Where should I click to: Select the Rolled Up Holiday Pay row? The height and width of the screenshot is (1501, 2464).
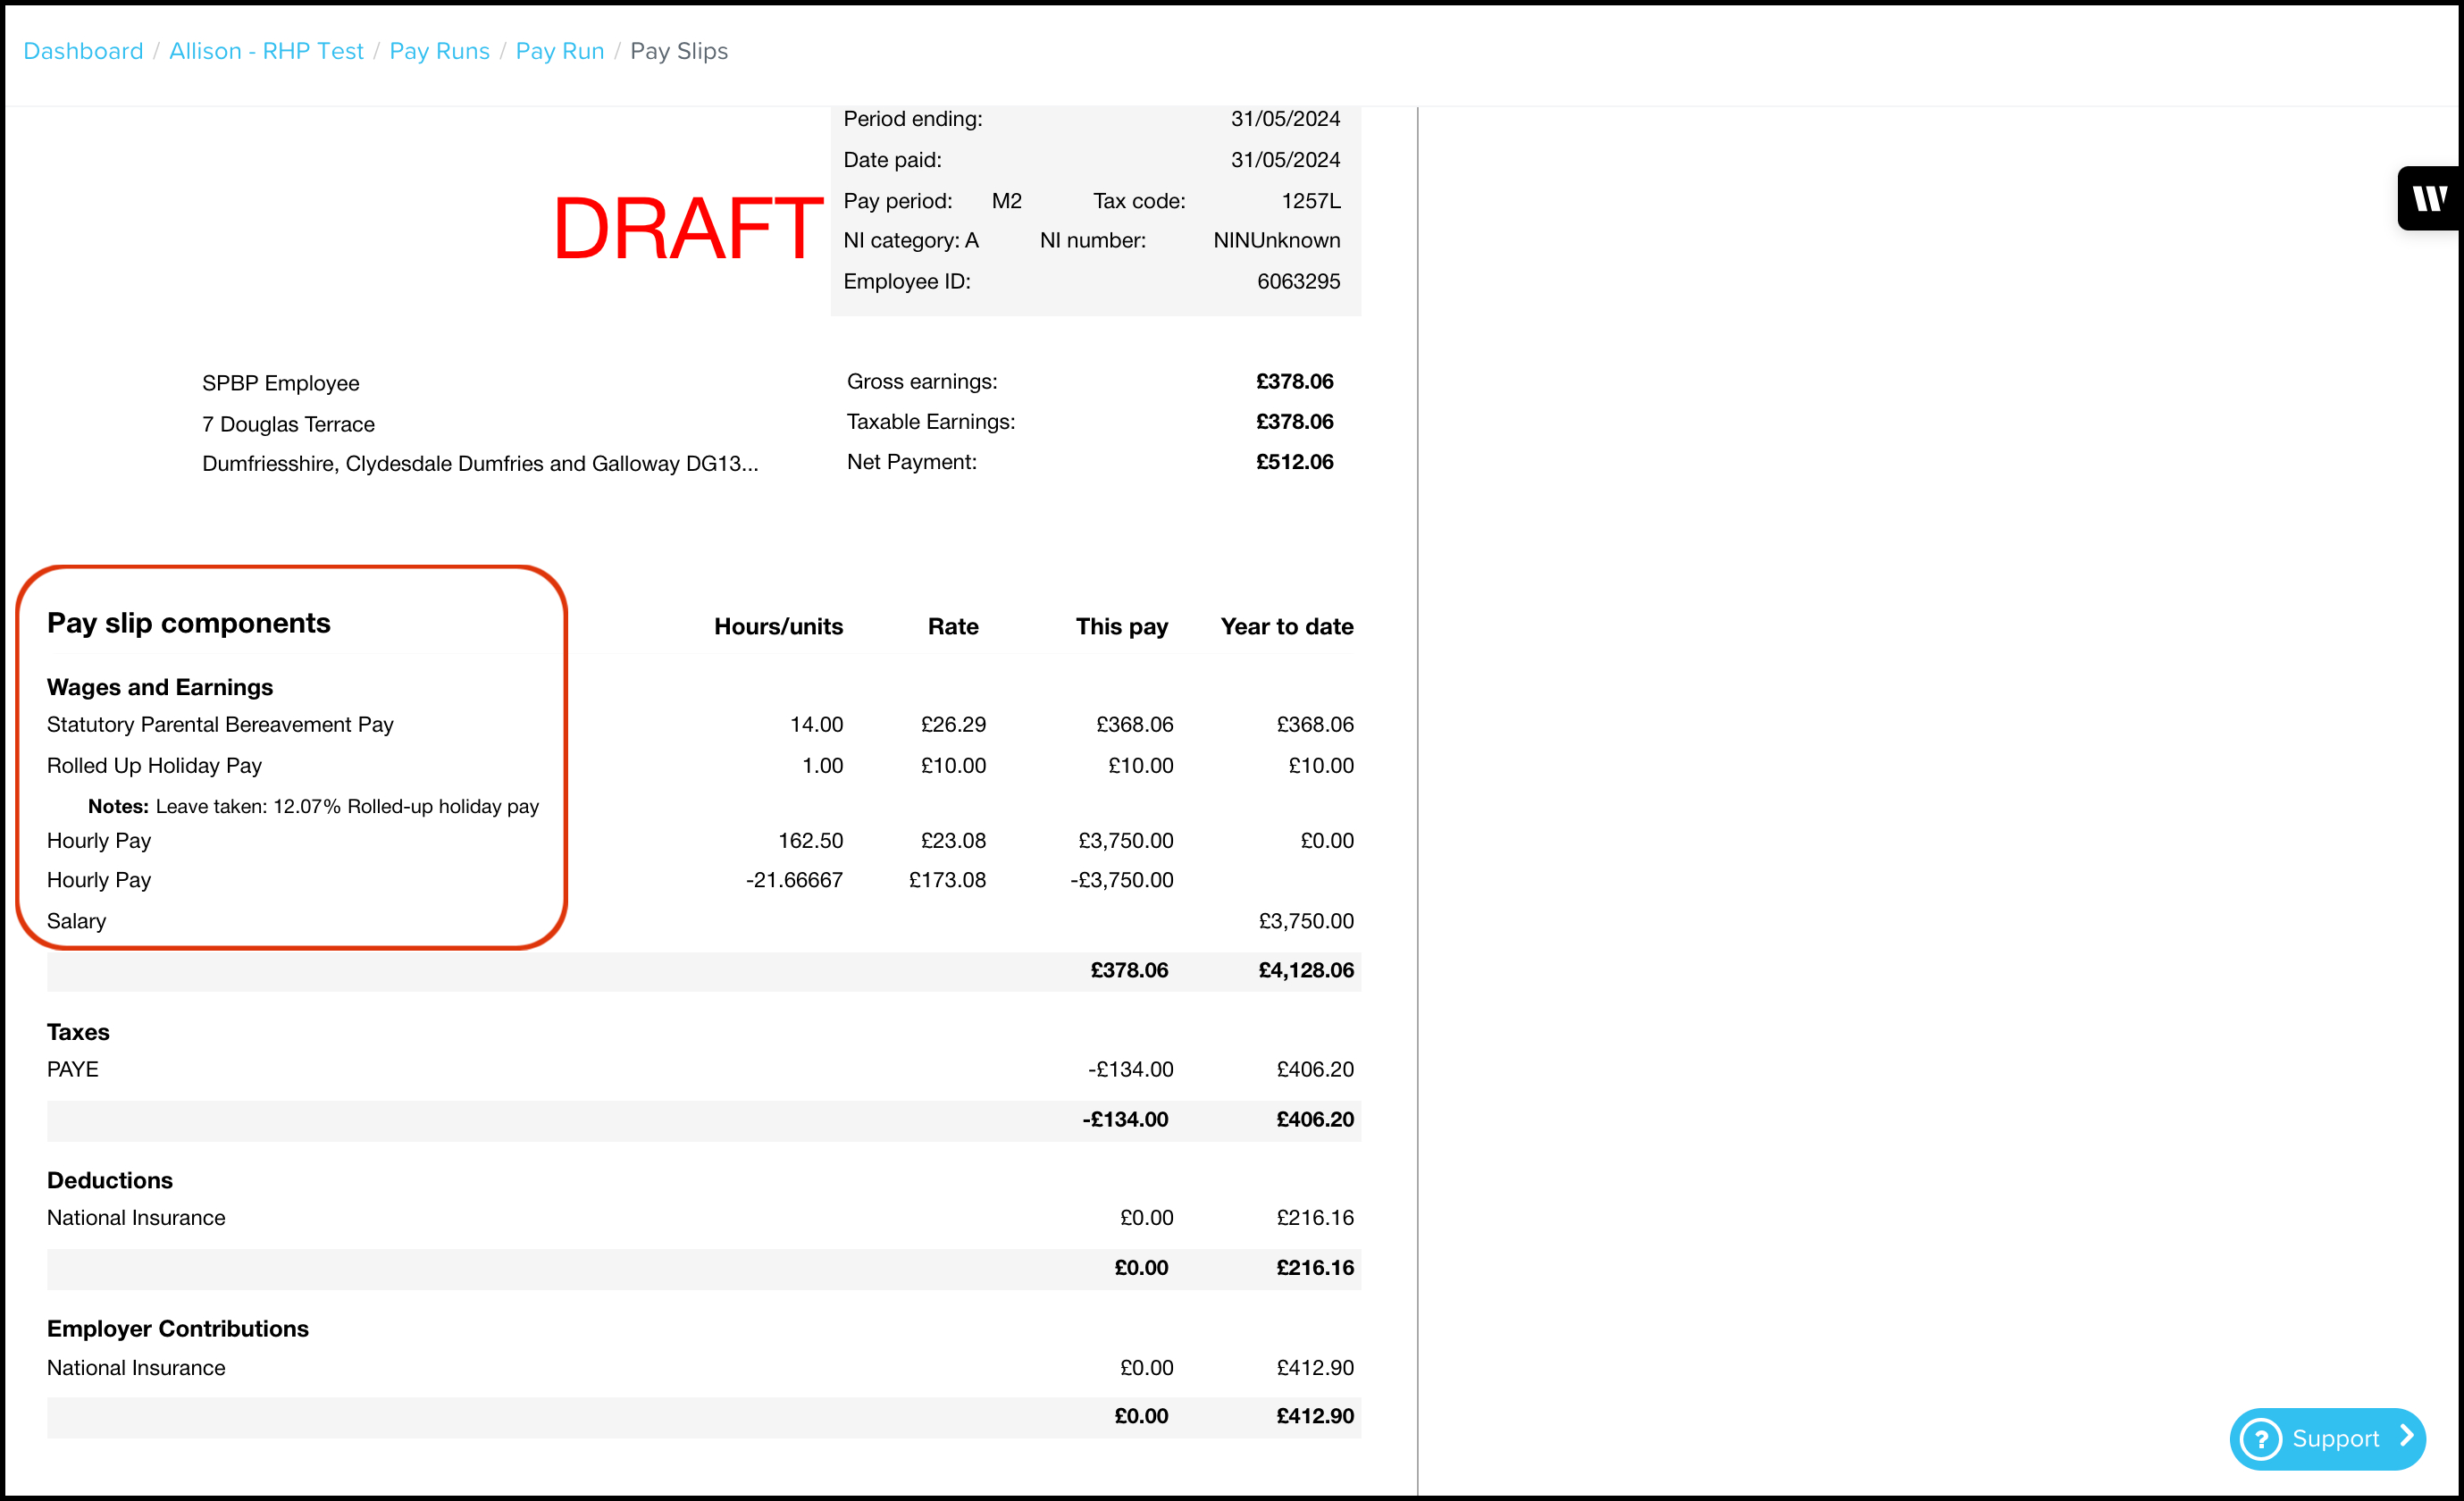point(154,765)
